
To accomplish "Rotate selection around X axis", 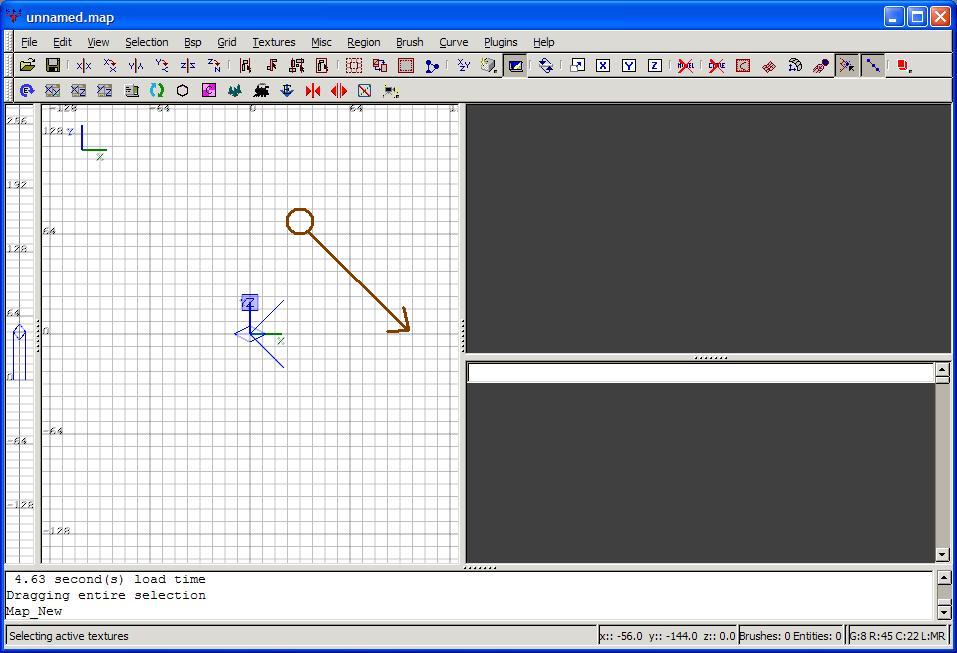I will point(110,65).
